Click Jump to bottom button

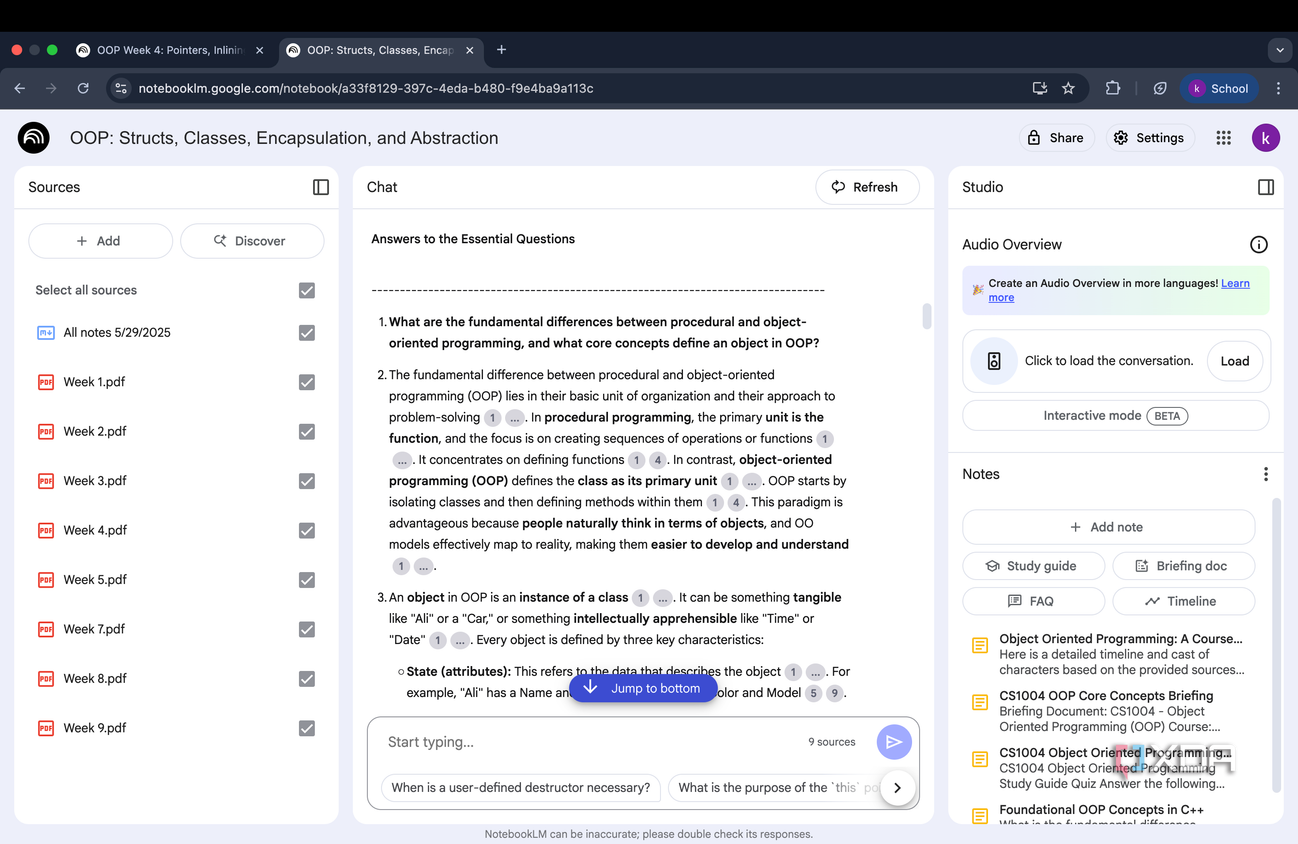(x=643, y=688)
